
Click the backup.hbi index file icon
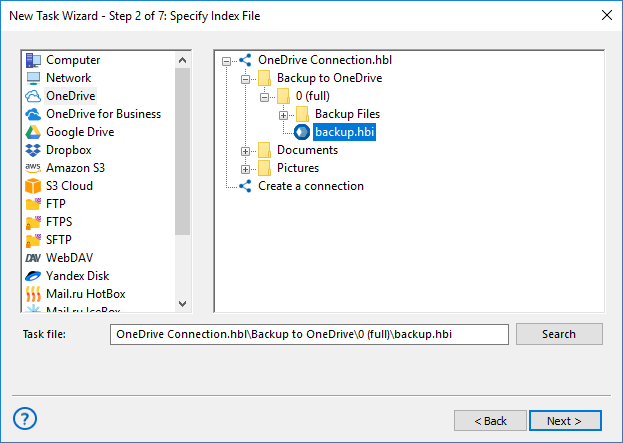coord(302,132)
